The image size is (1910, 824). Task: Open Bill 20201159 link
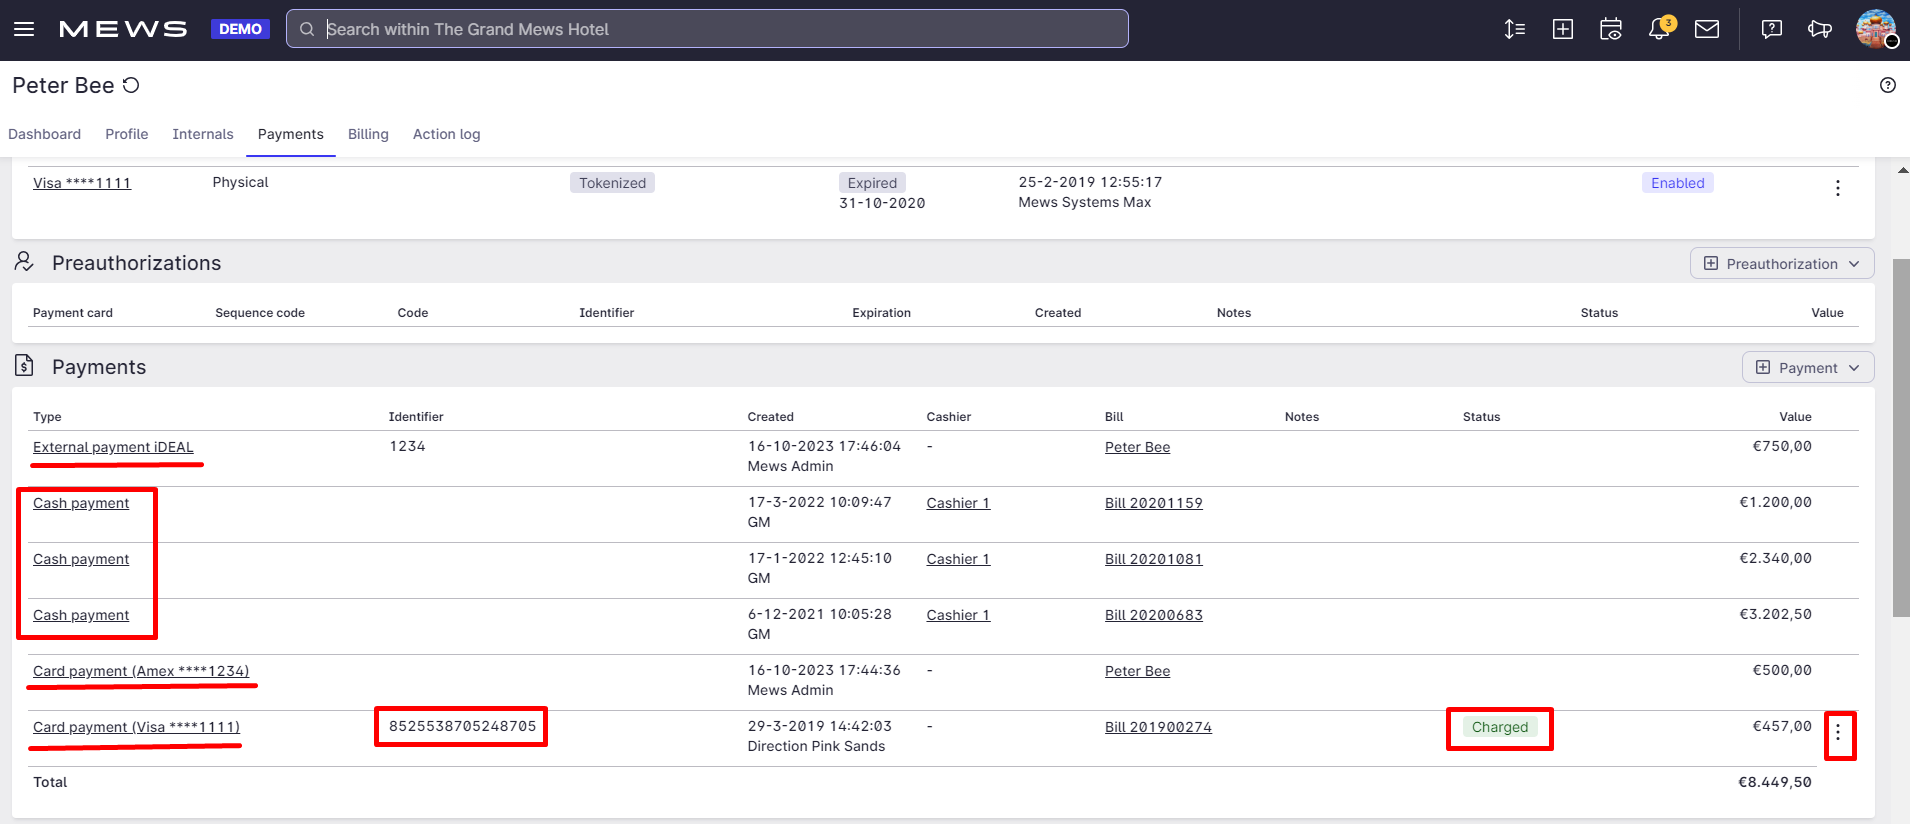[x=1153, y=503]
